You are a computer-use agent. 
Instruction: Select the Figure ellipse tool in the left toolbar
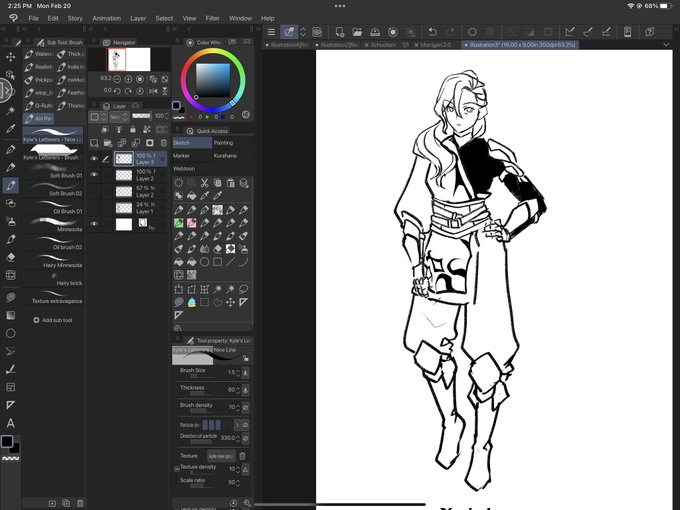pos(10,333)
